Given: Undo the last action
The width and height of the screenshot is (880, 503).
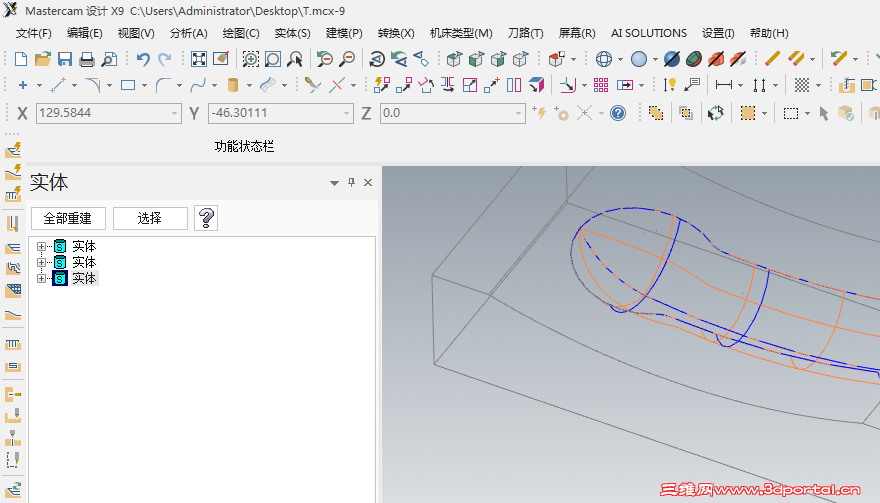Looking at the screenshot, I should (x=143, y=59).
